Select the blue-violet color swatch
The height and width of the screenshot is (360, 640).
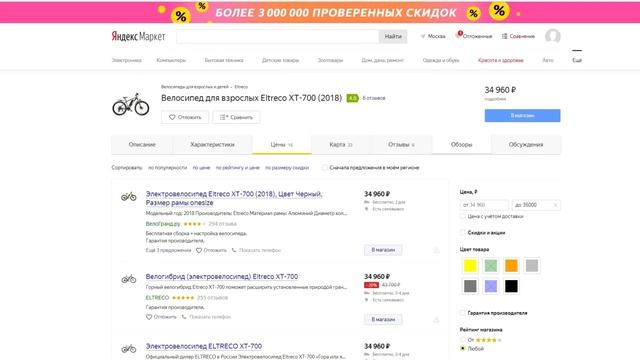pyautogui.click(x=491, y=286)
